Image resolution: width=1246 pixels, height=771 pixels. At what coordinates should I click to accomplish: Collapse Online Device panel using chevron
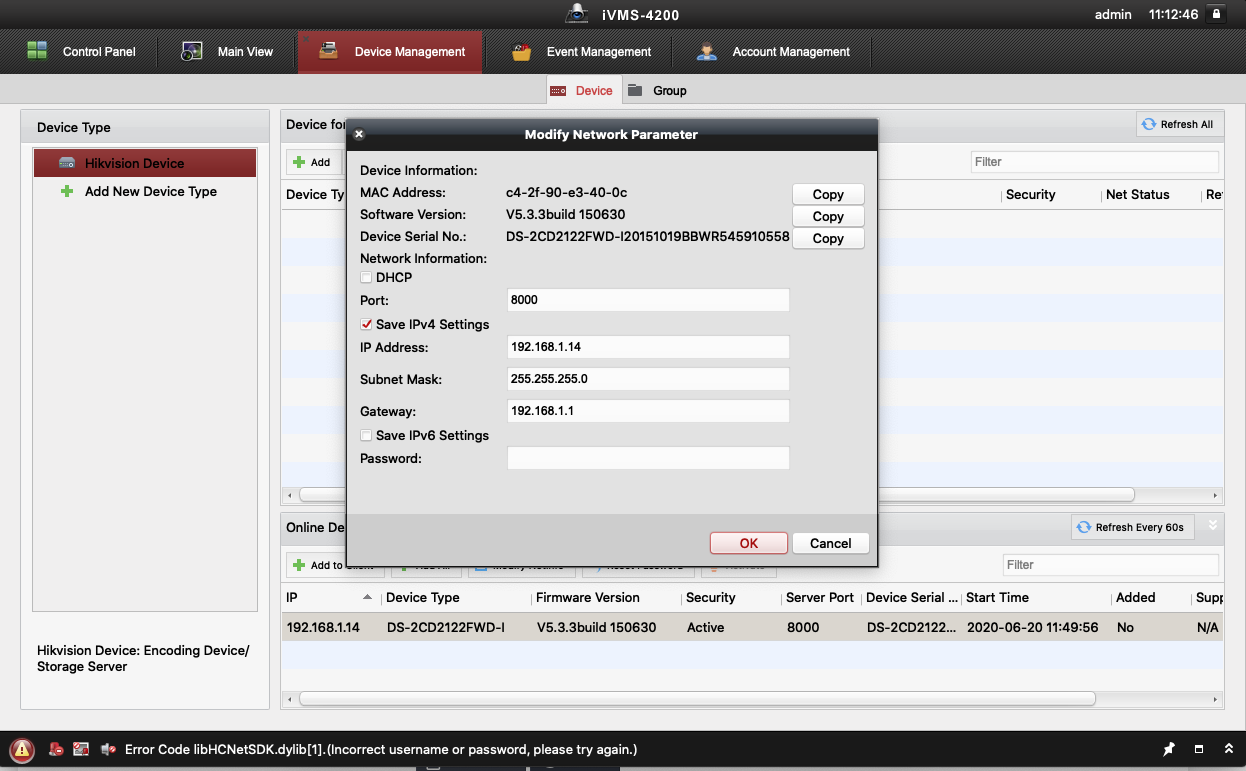coord(1213,526)
